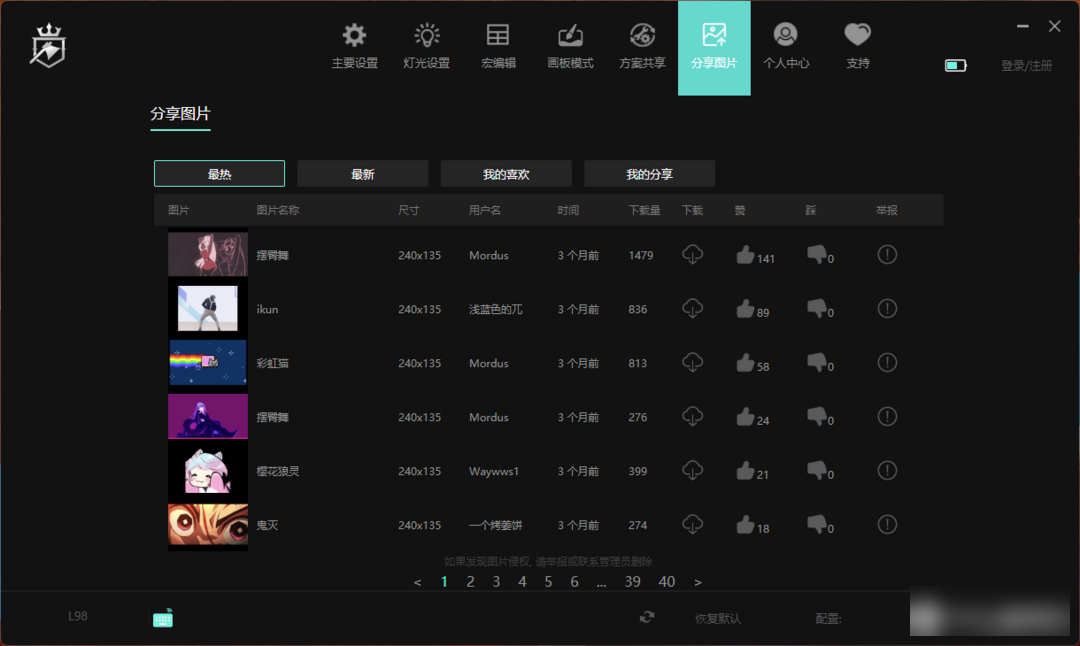The width and height of the screenshot is (1080, 646).
Task: Open the 樱花狼灵 thumbnail
Action: click(207, 471)
